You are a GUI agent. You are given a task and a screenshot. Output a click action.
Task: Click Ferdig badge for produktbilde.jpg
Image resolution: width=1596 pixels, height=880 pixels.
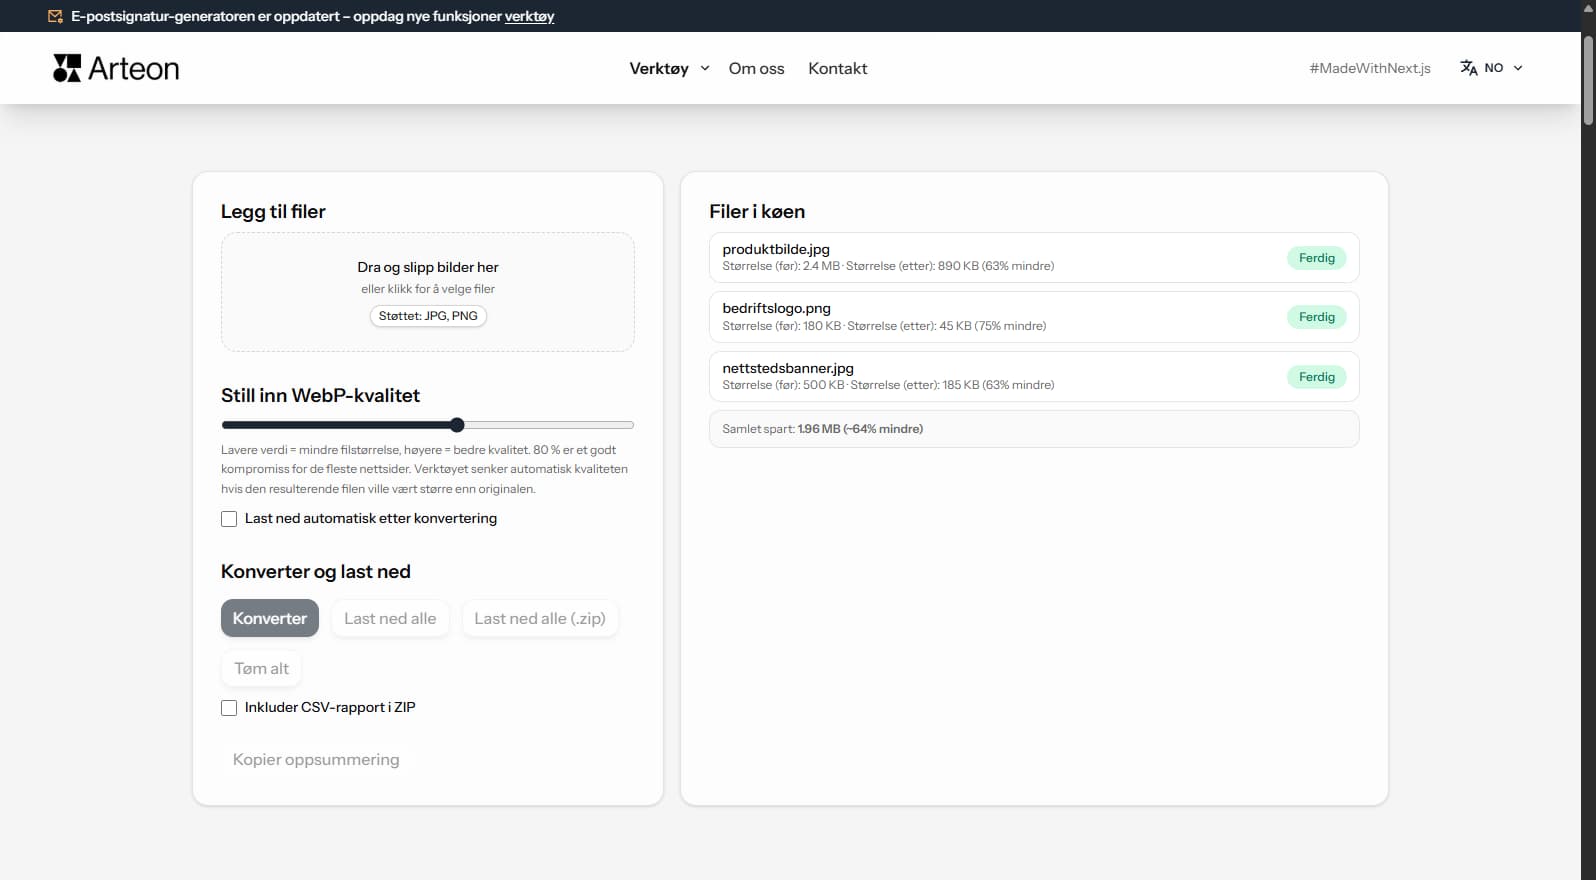(x=1316, y=258)
